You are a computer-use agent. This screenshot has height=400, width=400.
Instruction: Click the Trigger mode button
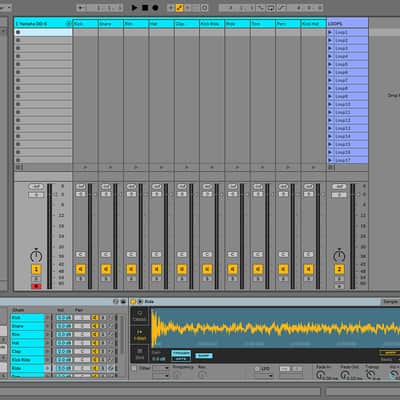(181, 353)
